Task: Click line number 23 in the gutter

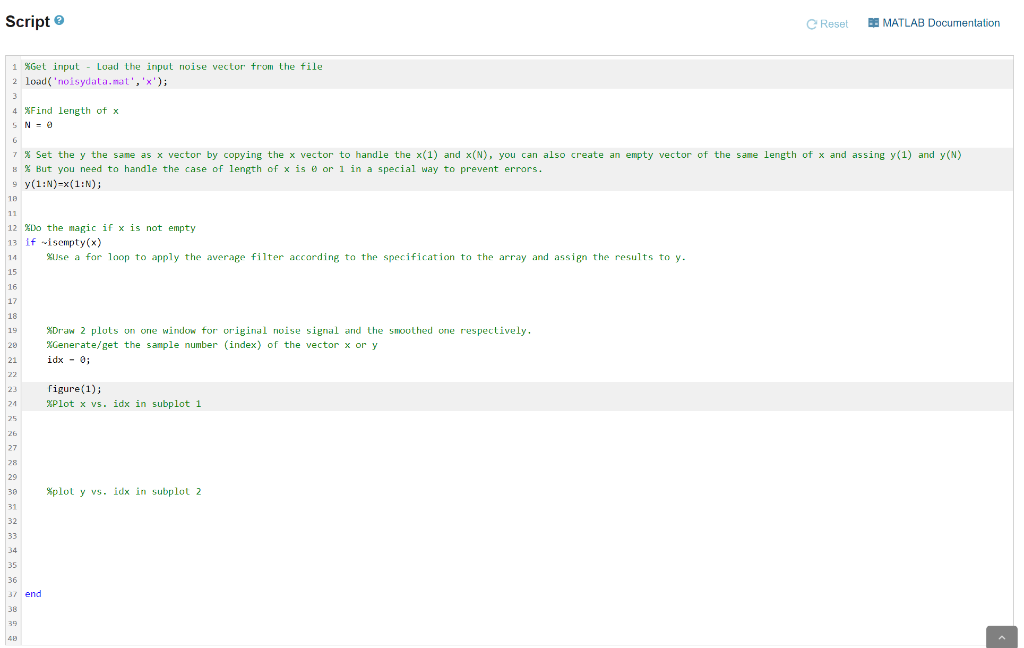Action: coord(13,388)
